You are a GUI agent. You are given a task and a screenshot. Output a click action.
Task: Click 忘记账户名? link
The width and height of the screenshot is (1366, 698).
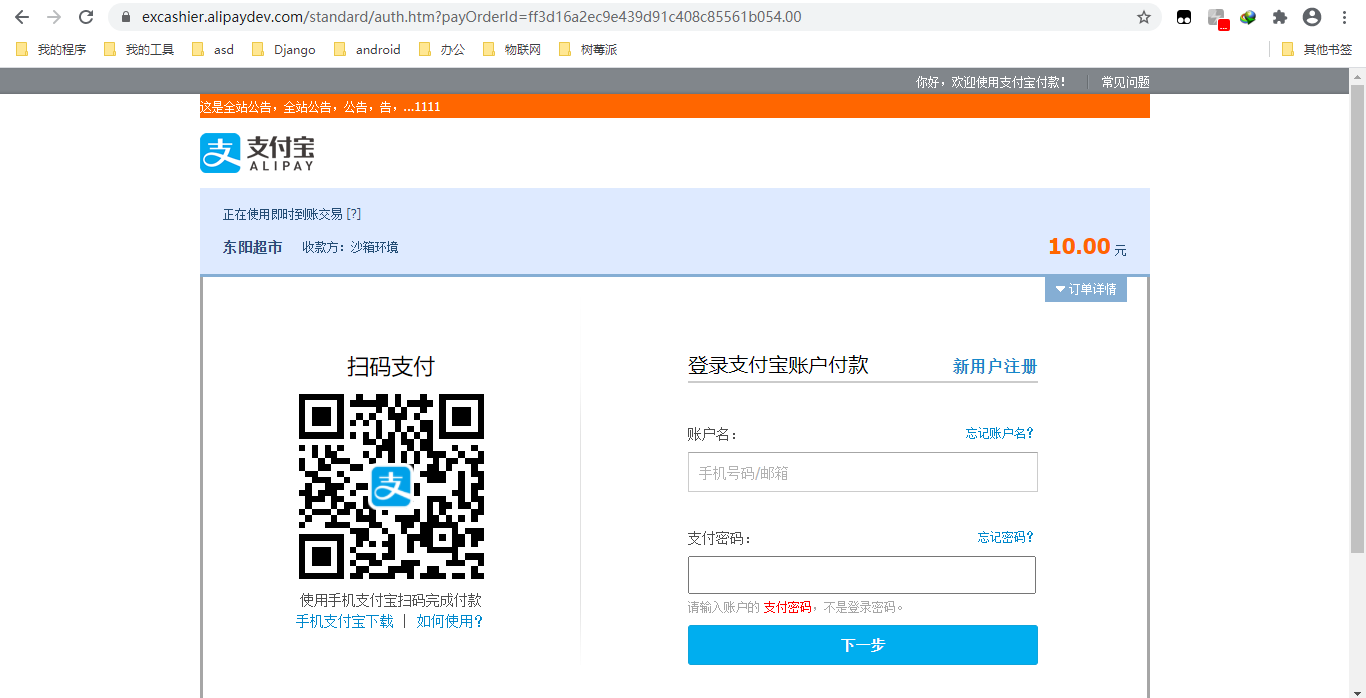pyautogui.click(x=999, y=433)
